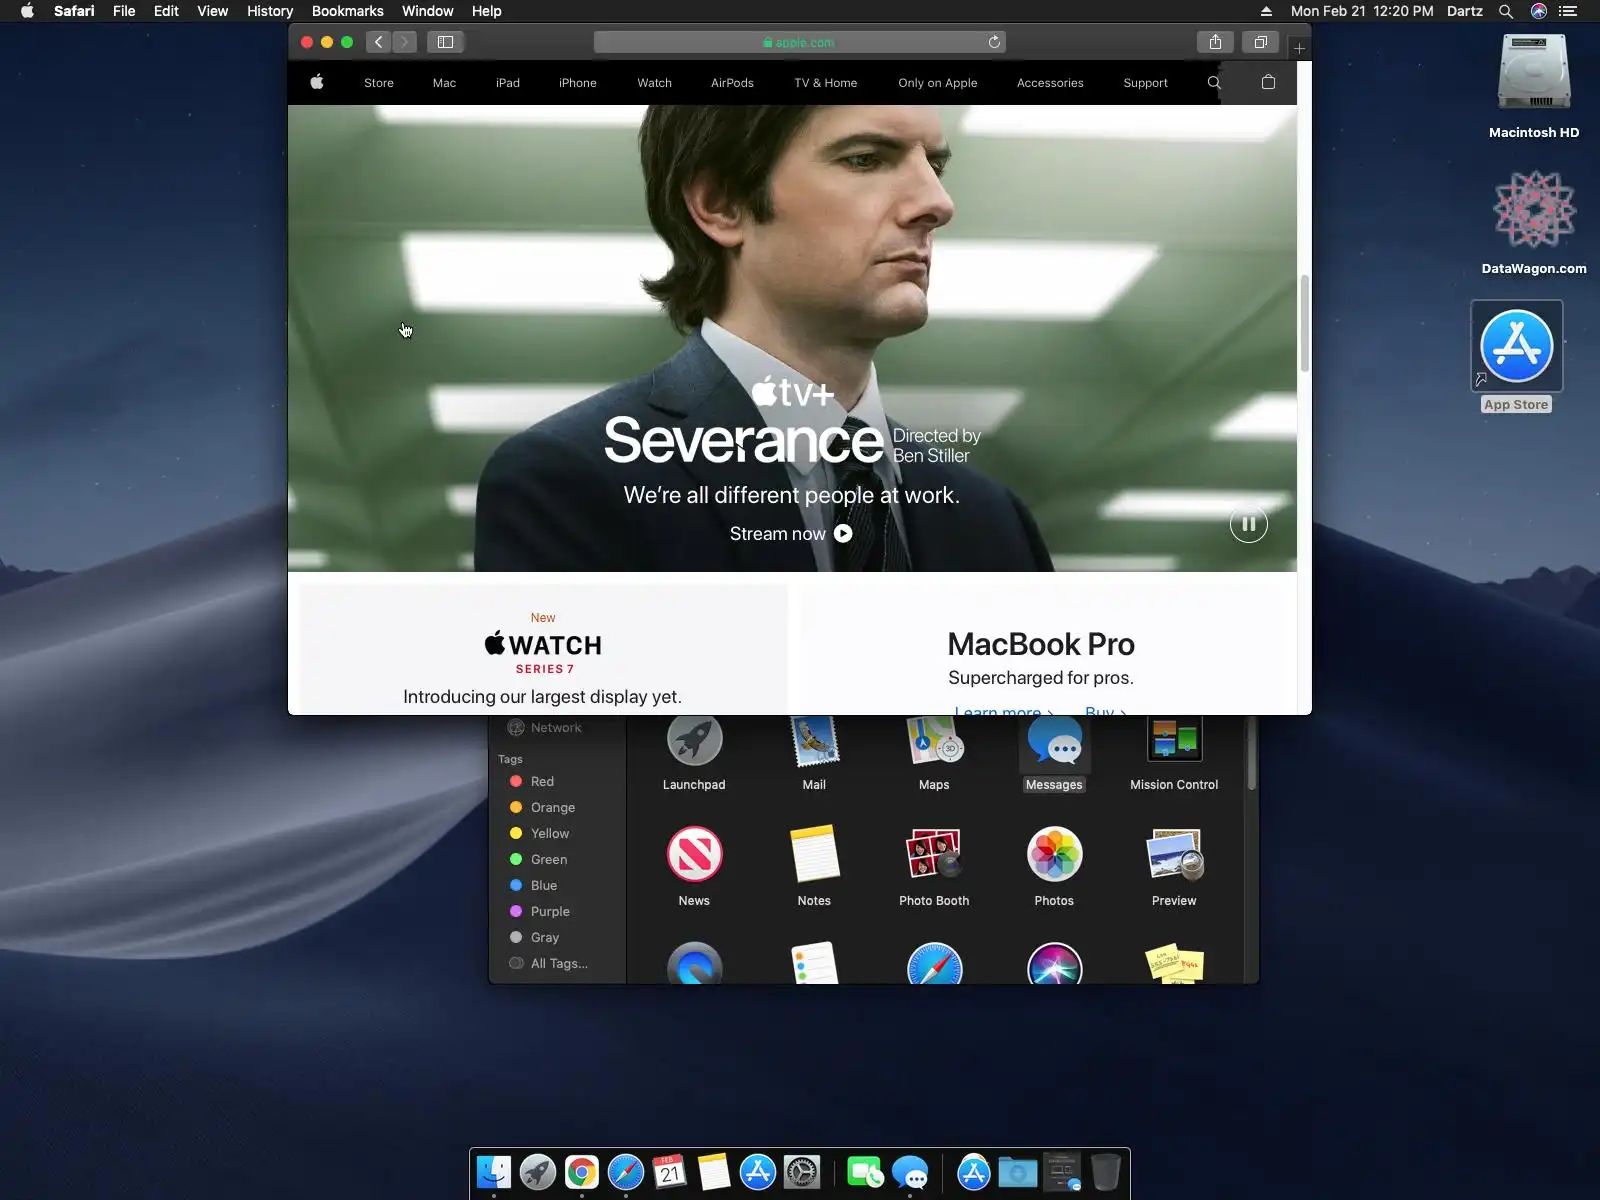Activate Siri from the menu bar
The width and height of the screenshot is (1600, 1200).
[x=1538, y=11]
